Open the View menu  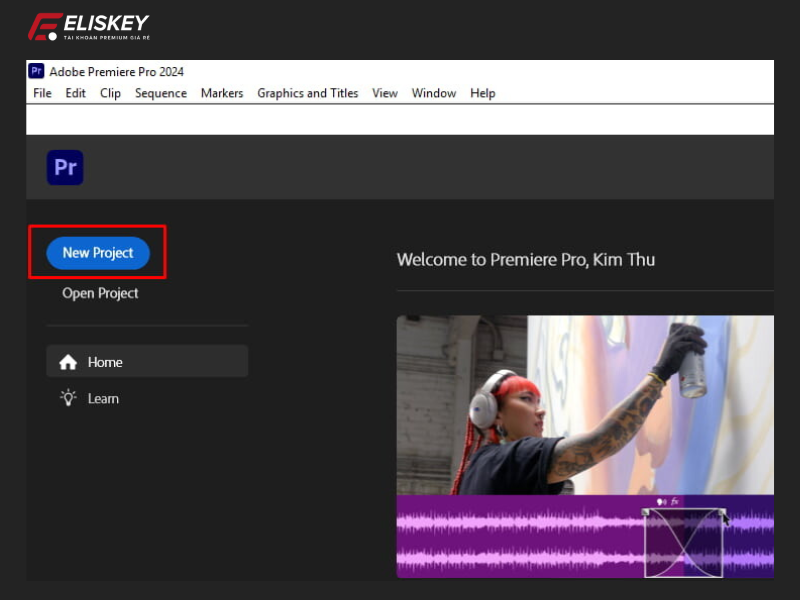pos(385,93)
